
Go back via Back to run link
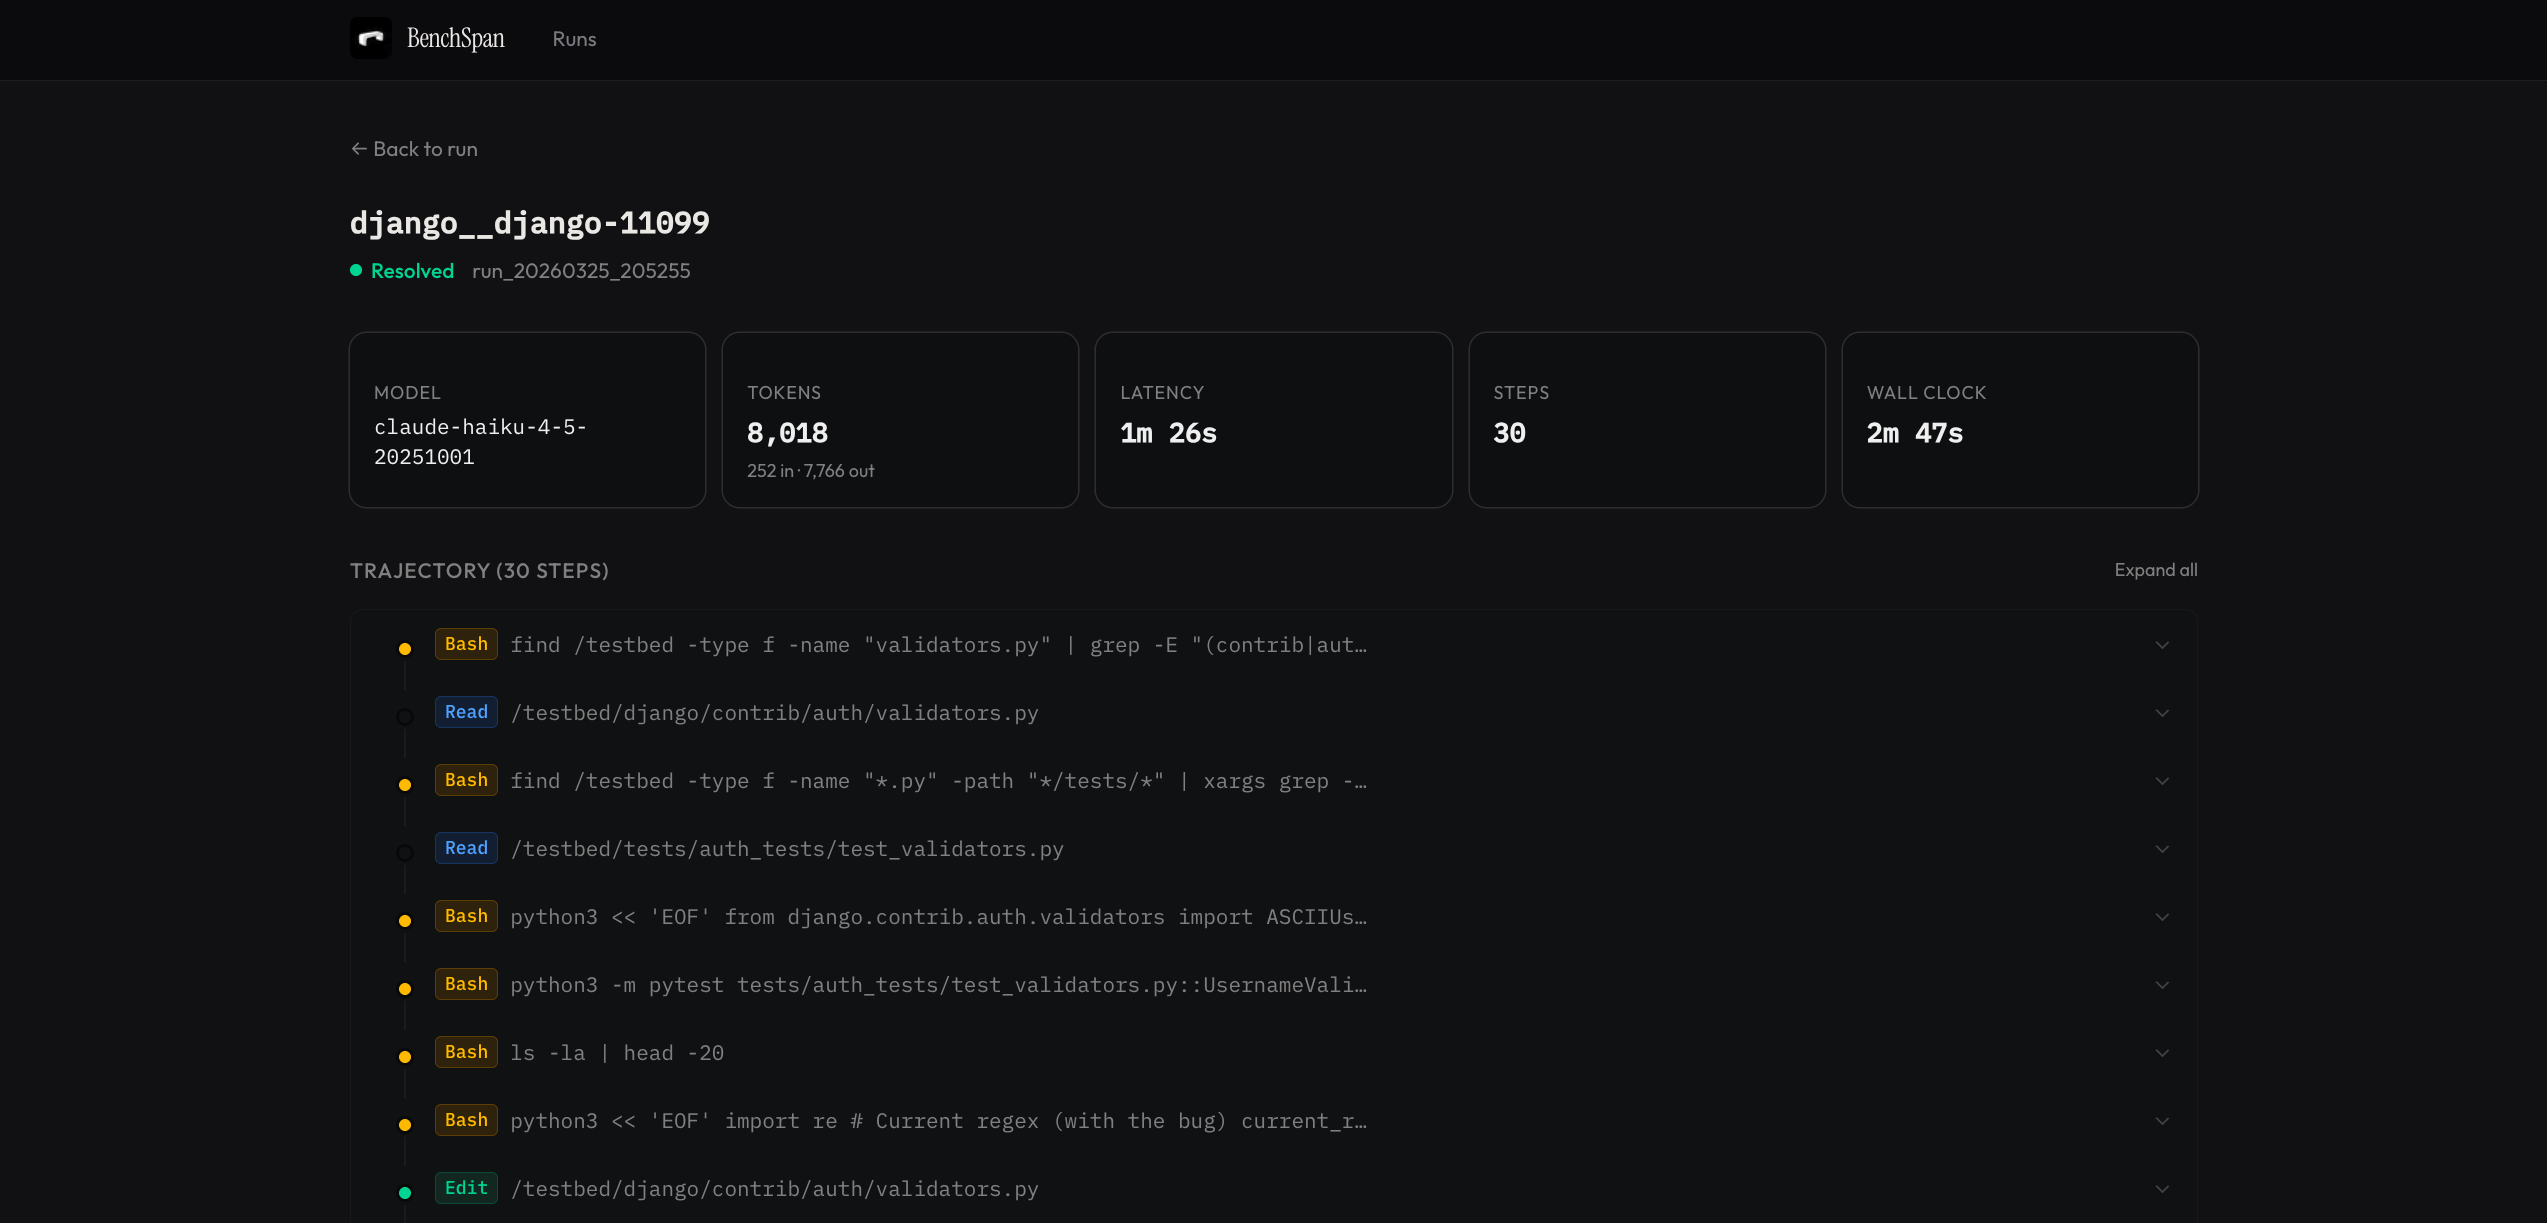click(414, 149)
